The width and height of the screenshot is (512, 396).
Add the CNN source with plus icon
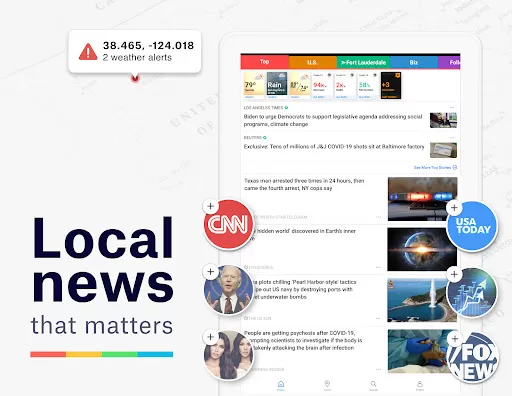(x=210, y=206)
